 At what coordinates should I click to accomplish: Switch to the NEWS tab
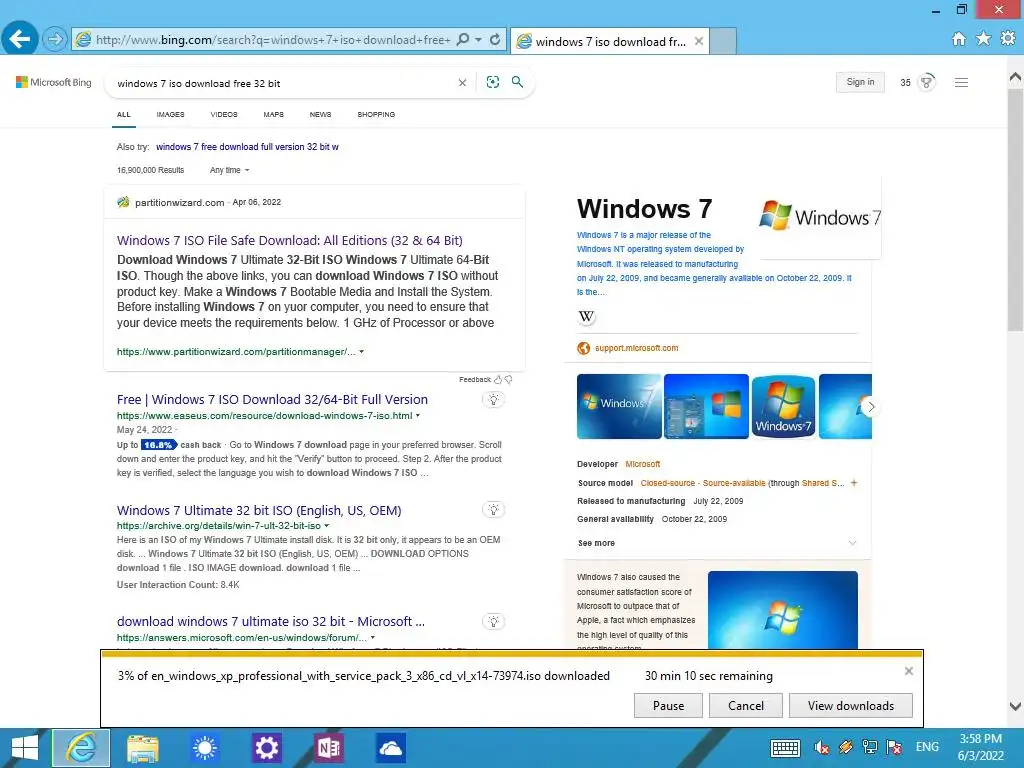pyautogui.click(x=320, y=114)
